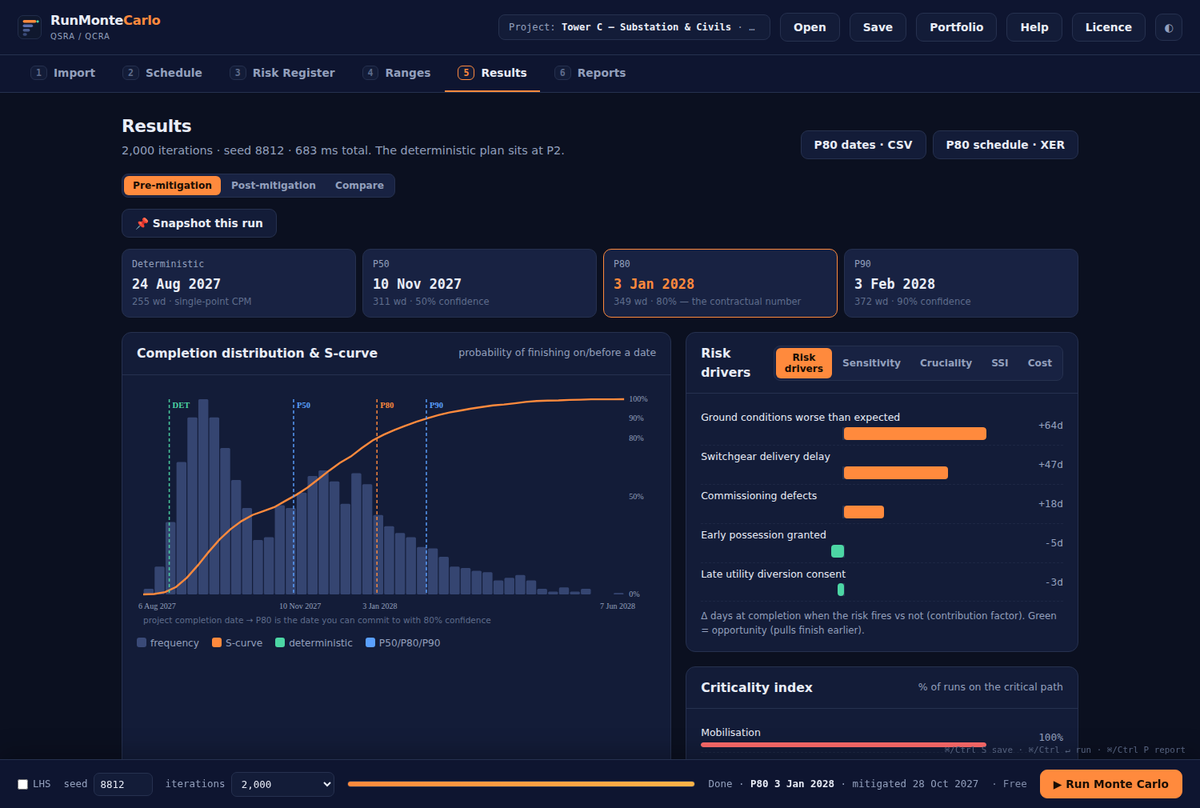Open the Ranges tab
1200x808 pixels.
coord(396,73)
